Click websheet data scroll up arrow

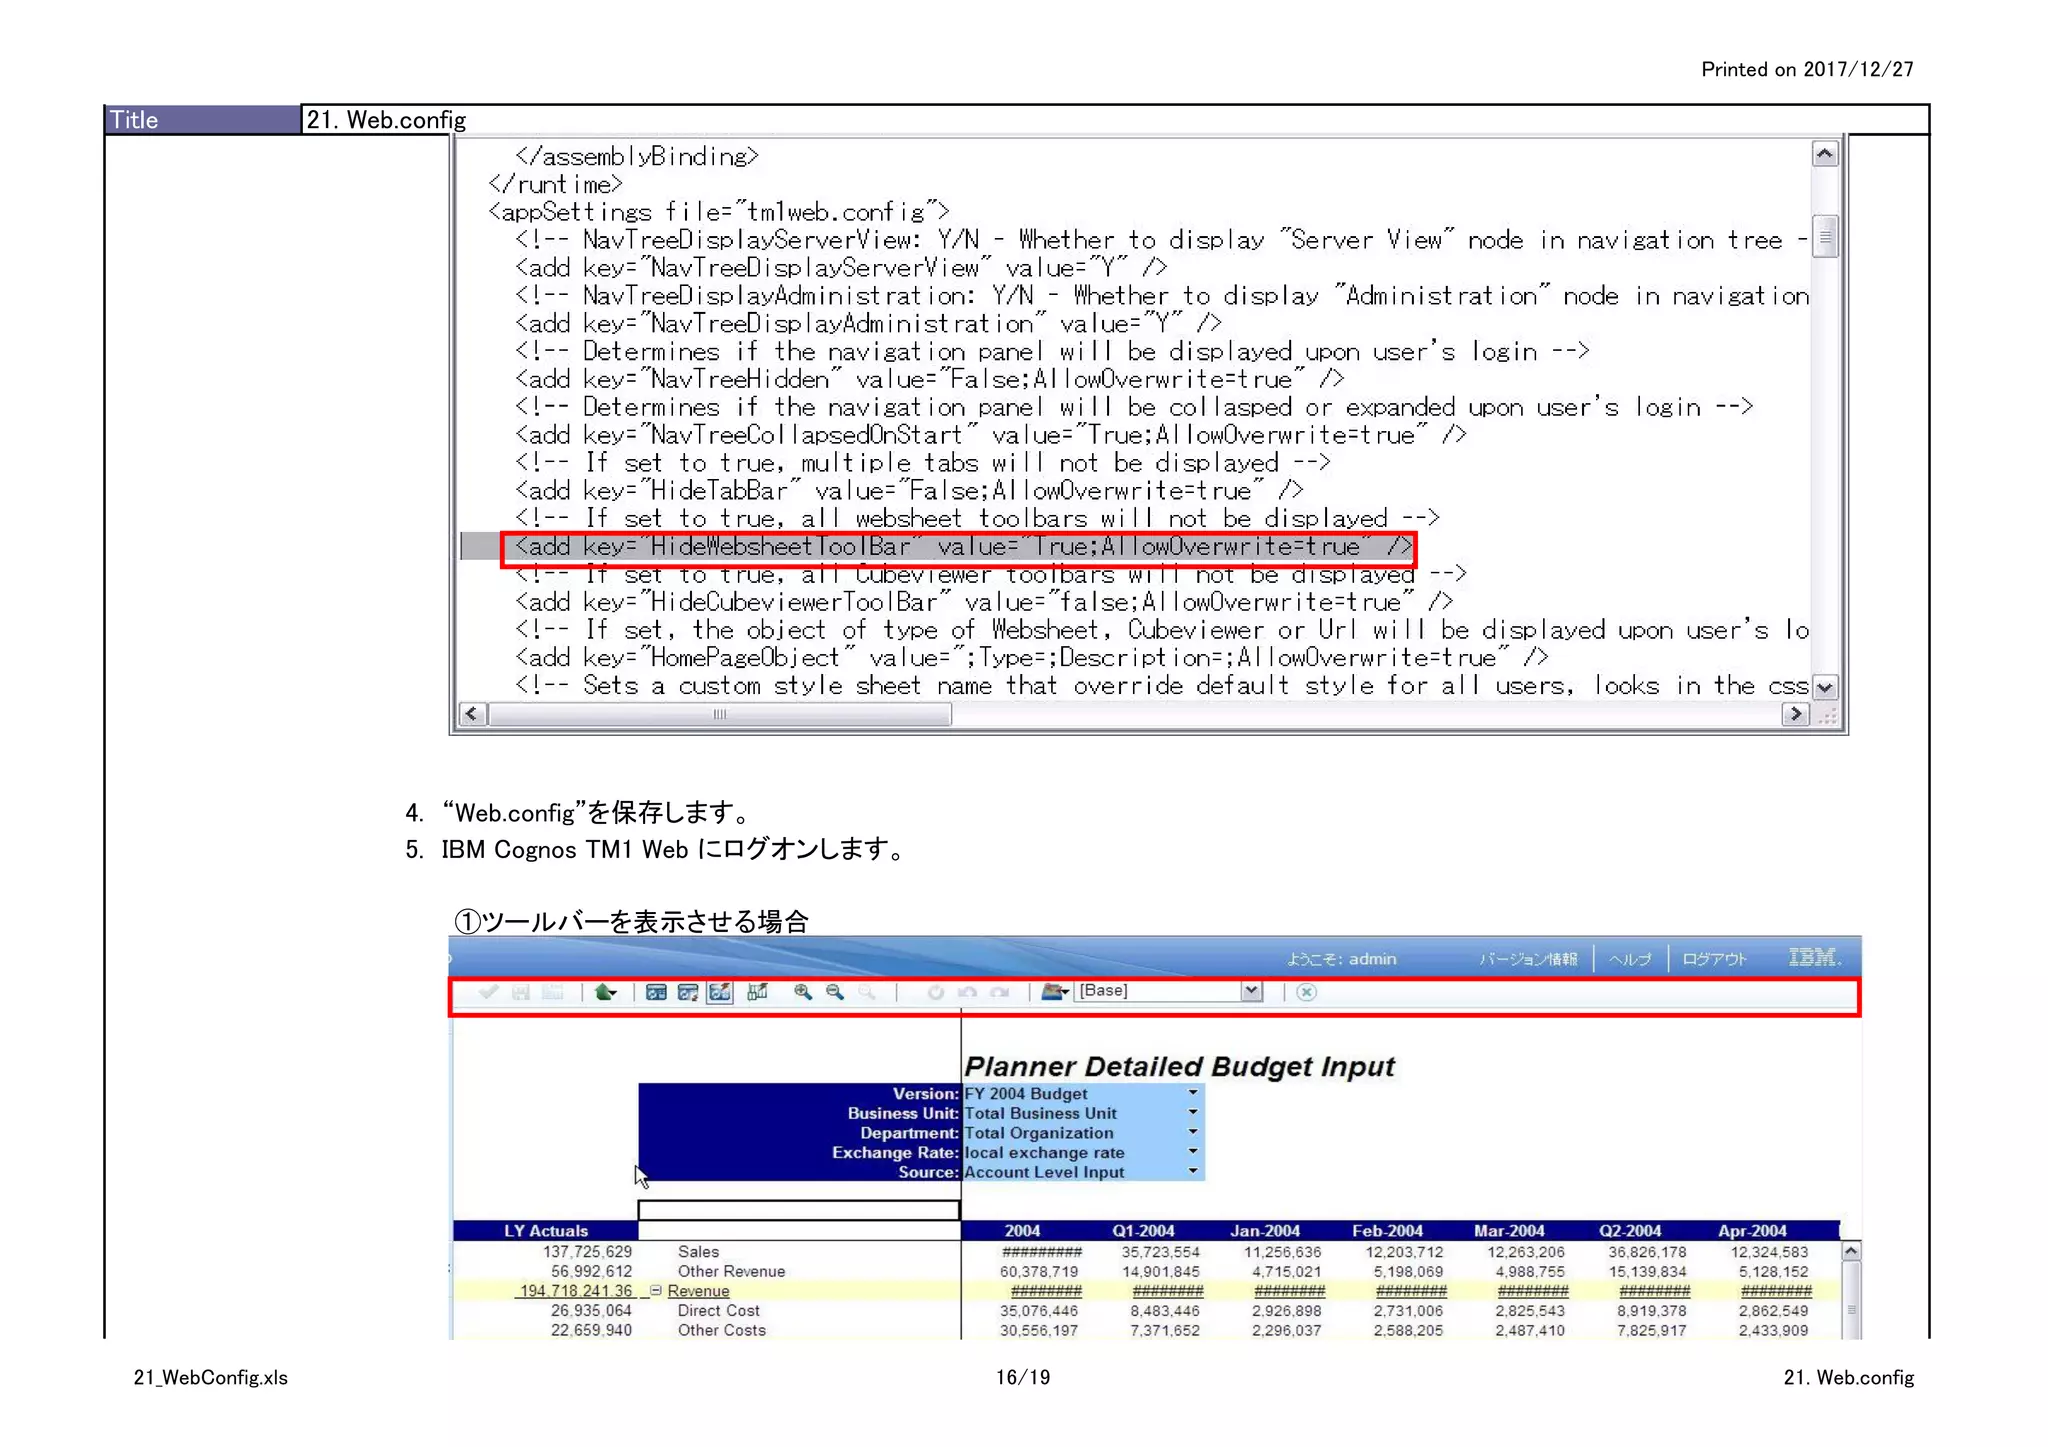(x=1851, y=1251)
